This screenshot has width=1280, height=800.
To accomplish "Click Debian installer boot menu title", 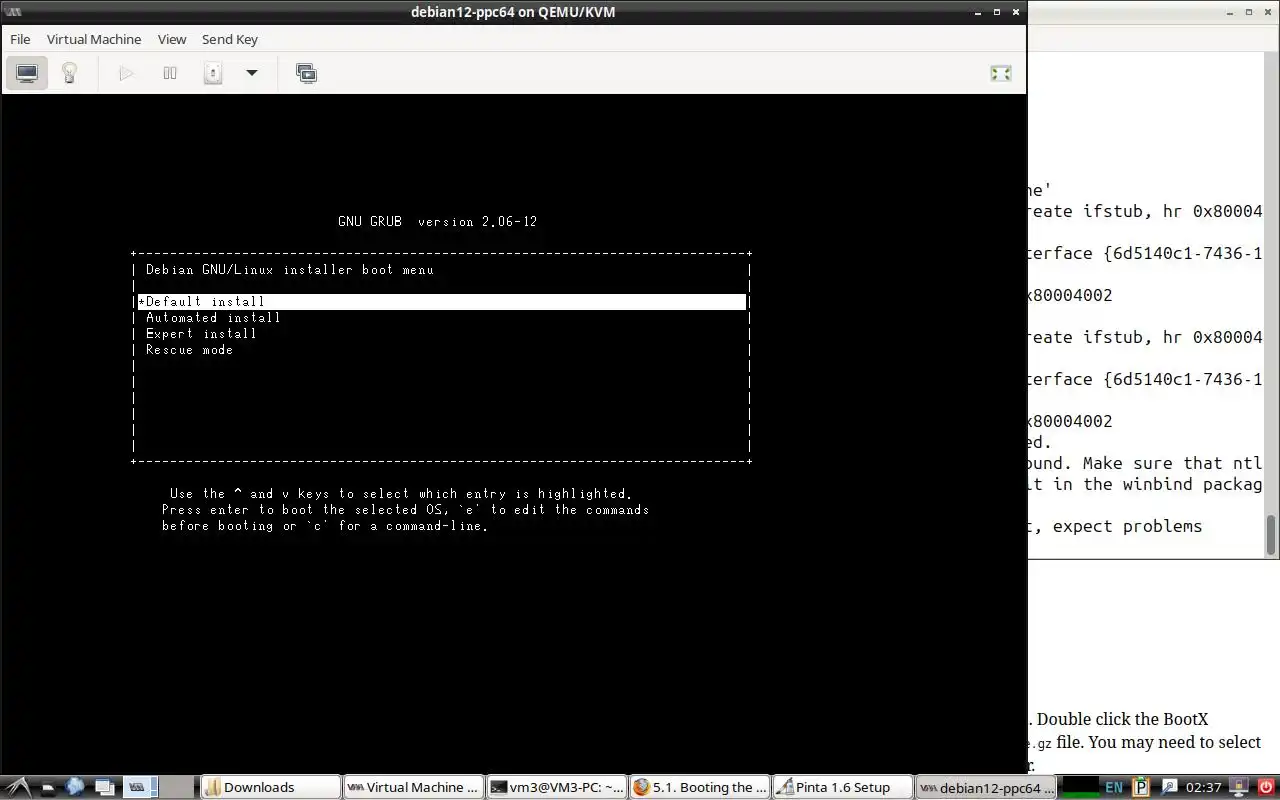I will coord(289,270).
